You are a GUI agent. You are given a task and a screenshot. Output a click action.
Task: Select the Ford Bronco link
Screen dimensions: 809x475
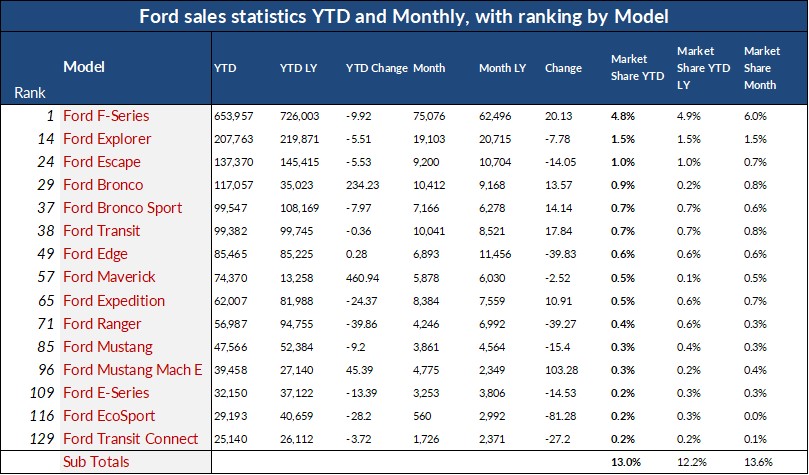[x=103, y=184]
